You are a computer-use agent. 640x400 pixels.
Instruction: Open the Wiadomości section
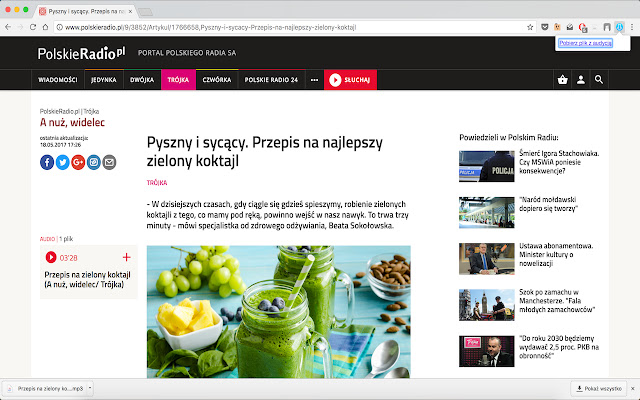[x=58, y=80]
